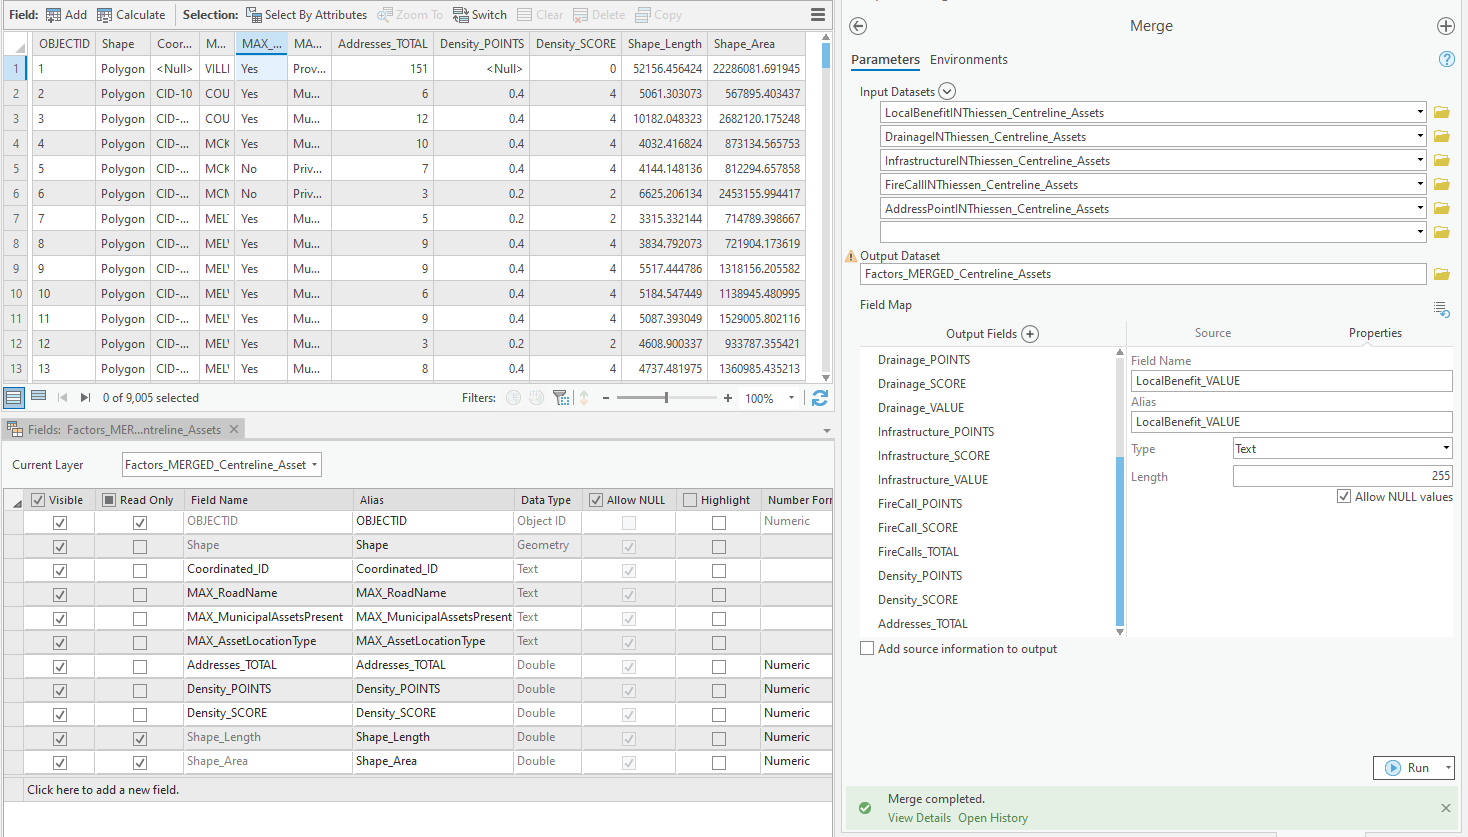Open attribute table hamburger menu
Image resolution: width=1468 pixels, height=837 pixels.
818,15
